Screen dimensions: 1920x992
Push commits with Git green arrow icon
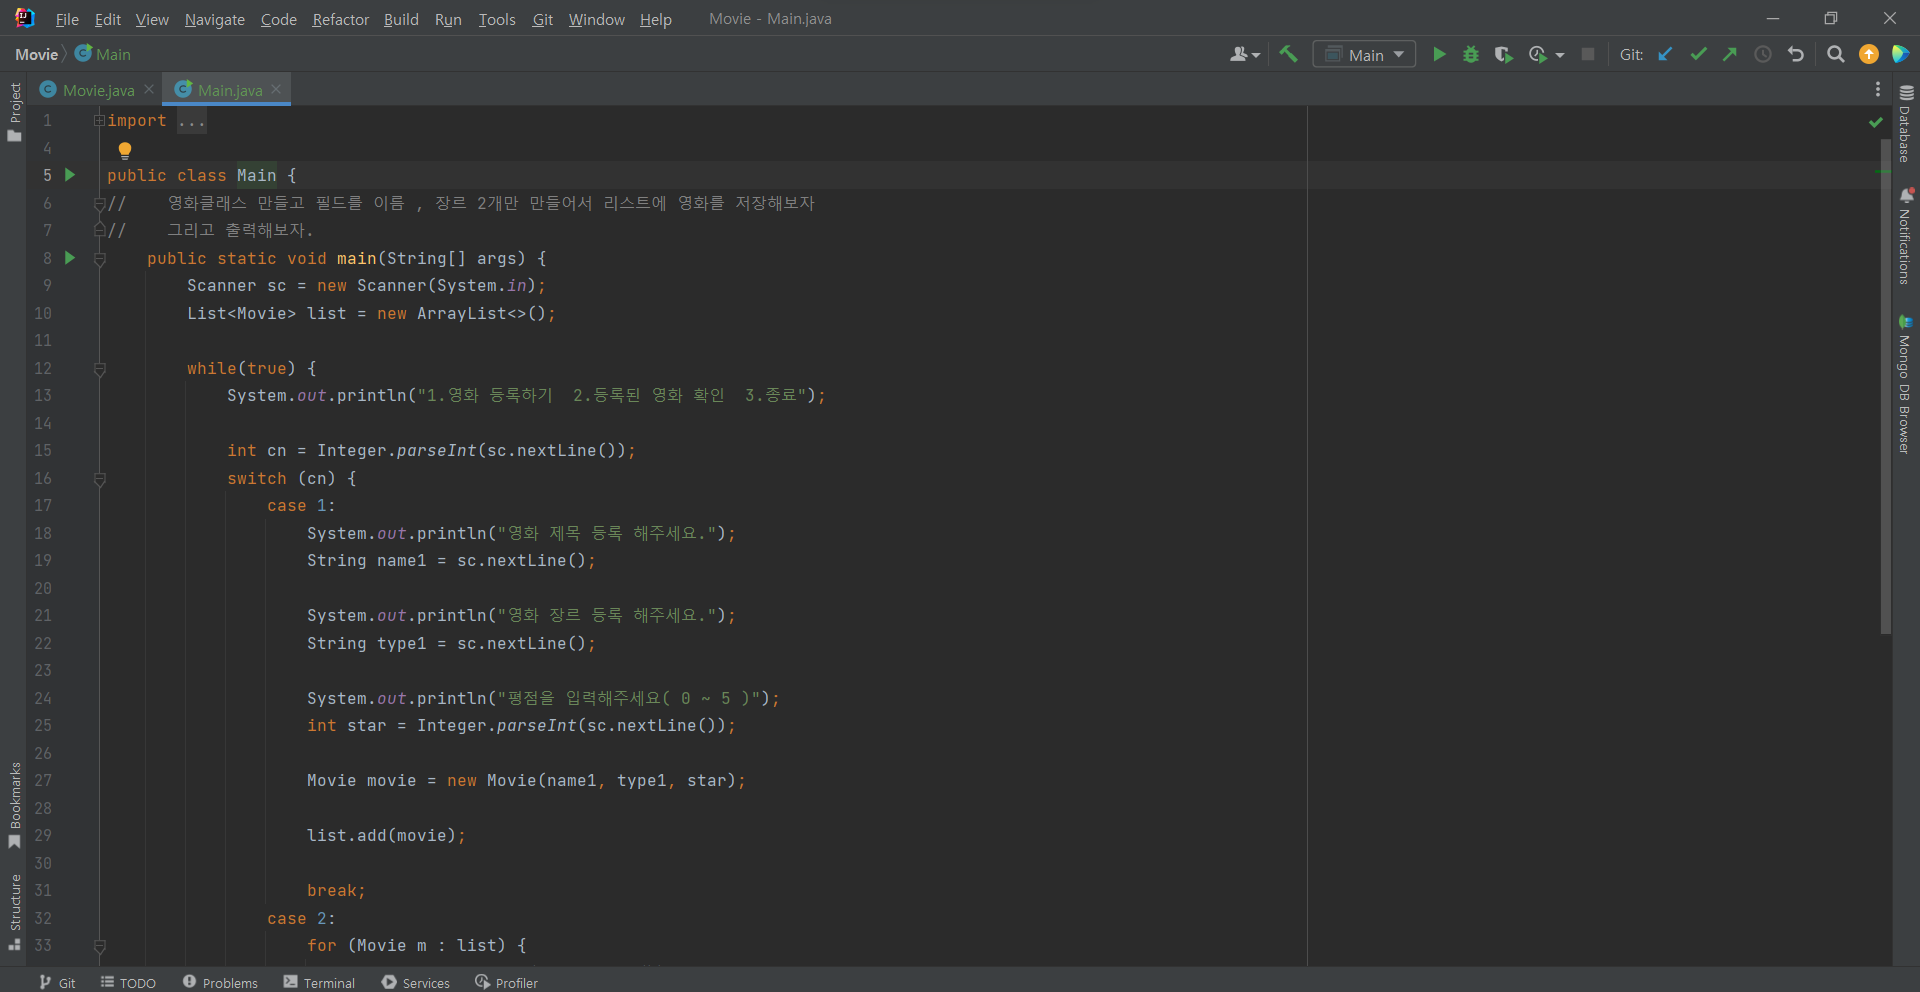(1730, 54)
